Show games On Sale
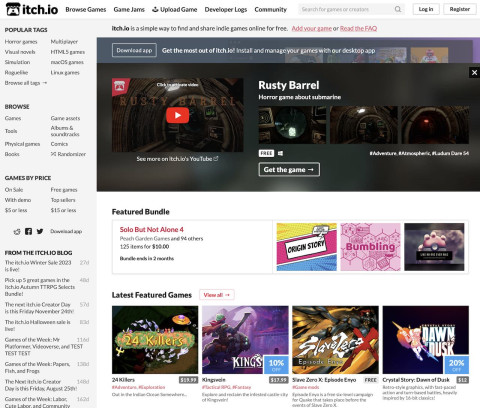 (x=14, y=190)
